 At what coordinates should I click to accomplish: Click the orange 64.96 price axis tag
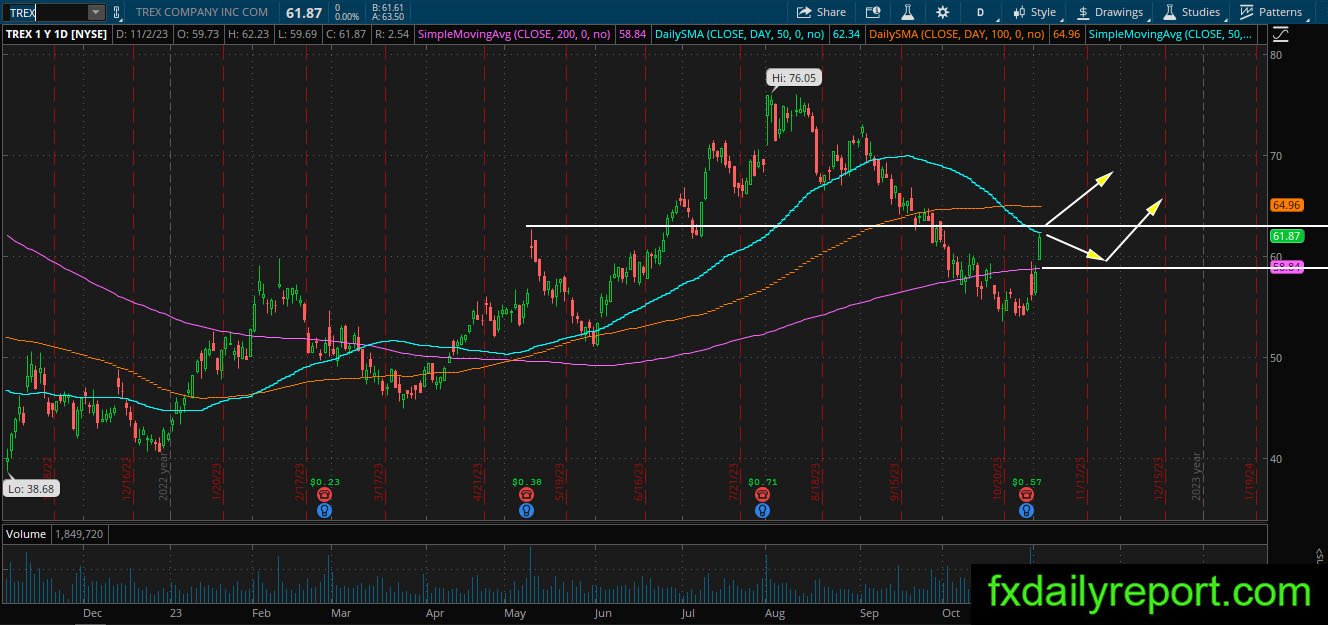pyautogui.click(x=1286, y=205)
